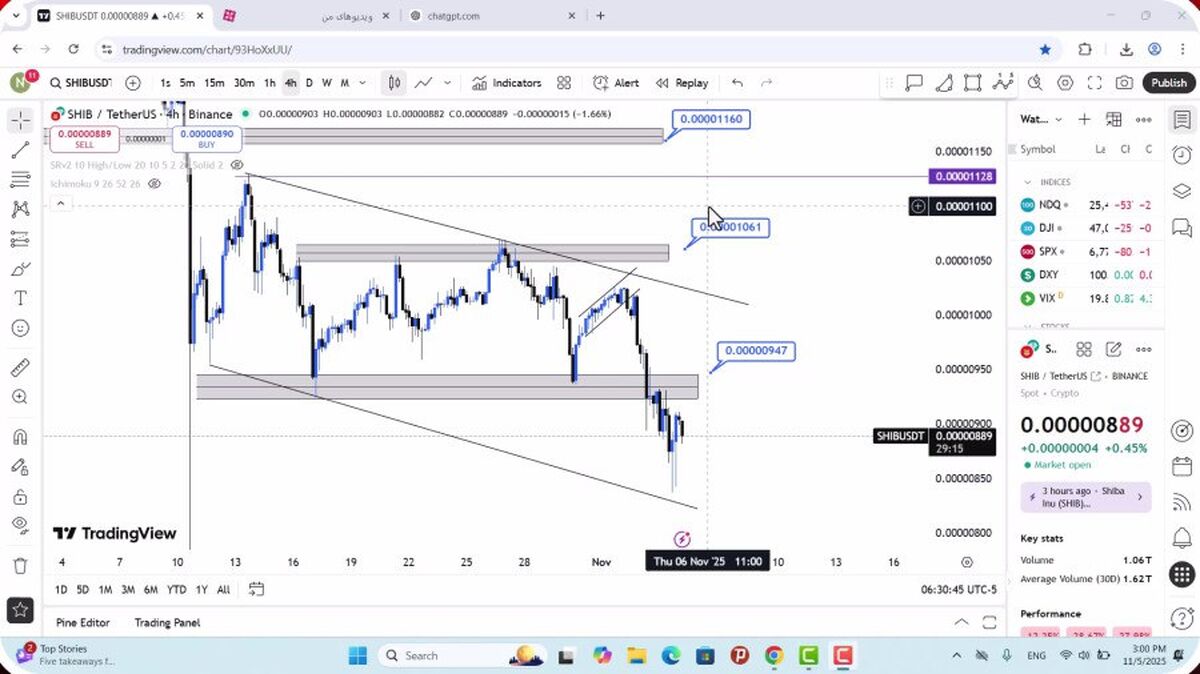Click the Publish button
The height and width of the screenshot is (674, 1200).
(x=1168, y=83)
